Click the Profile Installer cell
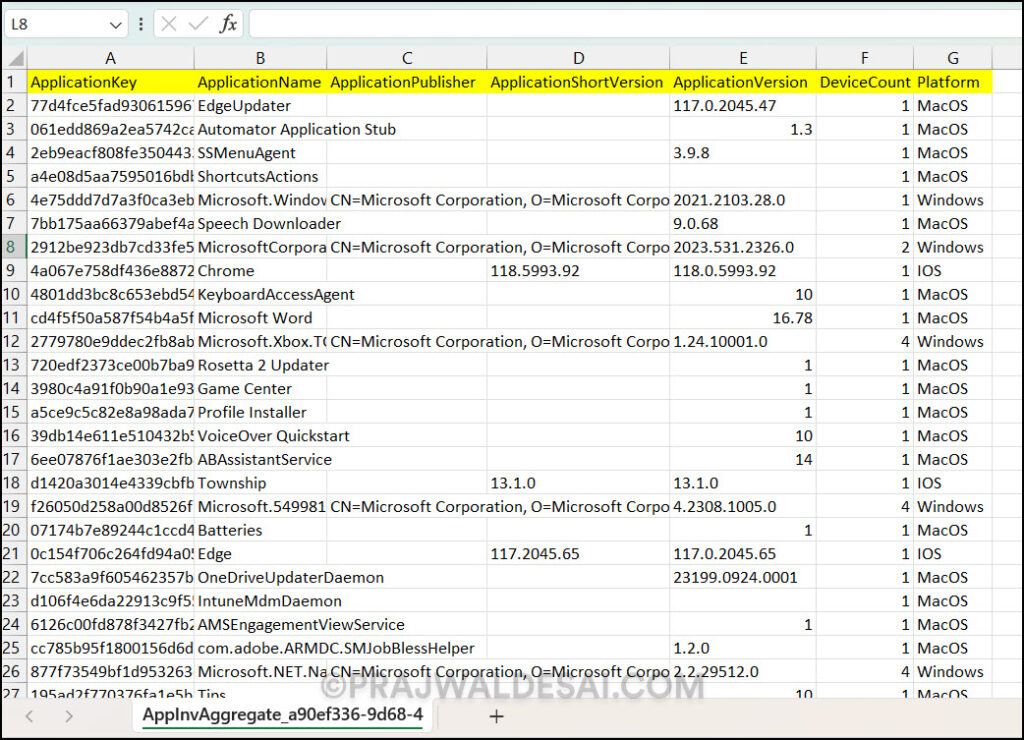This screenshot has width=1024, height=740. pyautogui.click(x=260, y=413)
